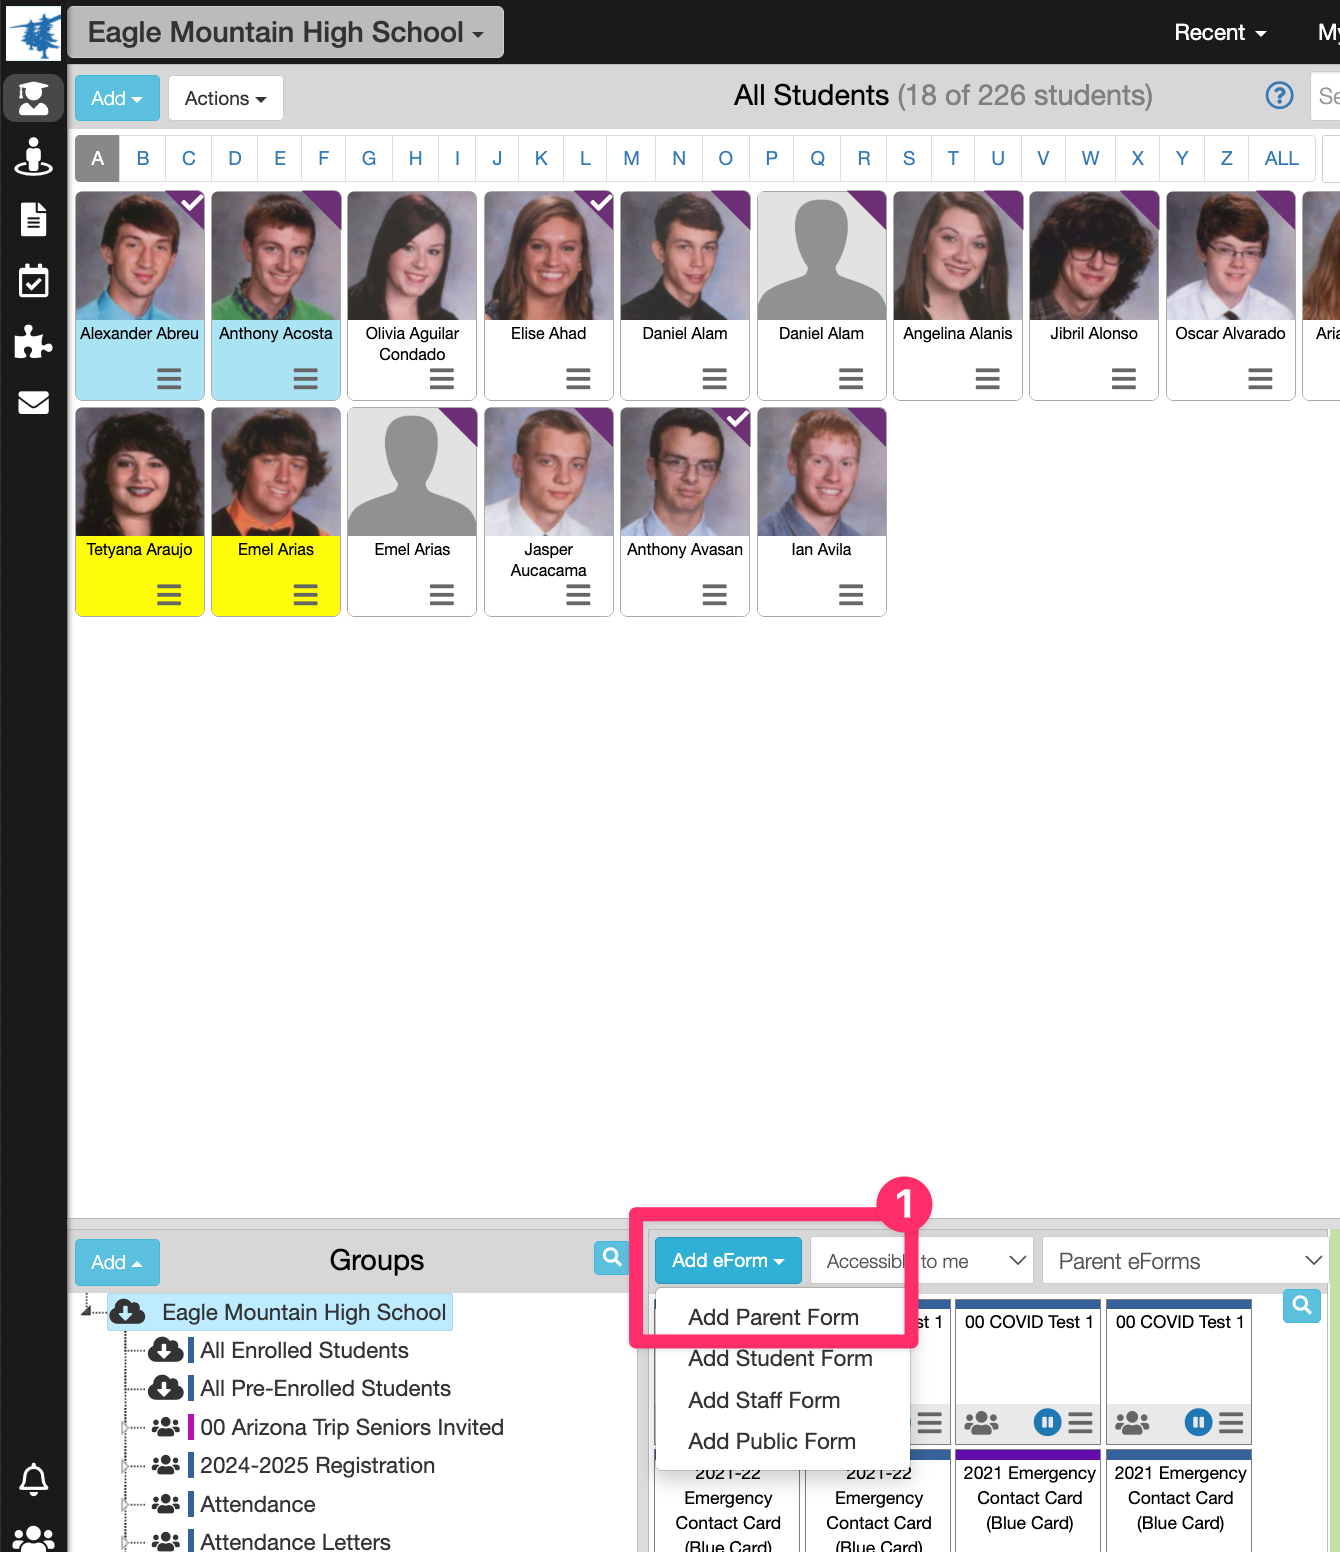The width and height of the screenshot is (1340, 1552).
Task: Open Emel Arias yellow-highlighted student photo
Action: click(276, 472)
